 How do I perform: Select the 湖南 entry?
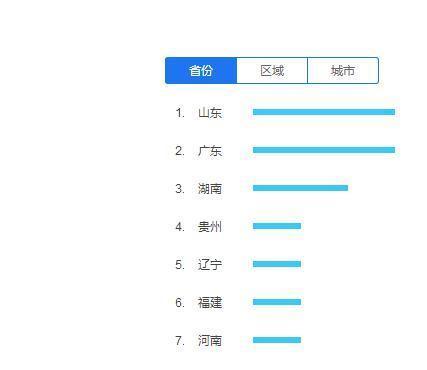click(210, 189)
